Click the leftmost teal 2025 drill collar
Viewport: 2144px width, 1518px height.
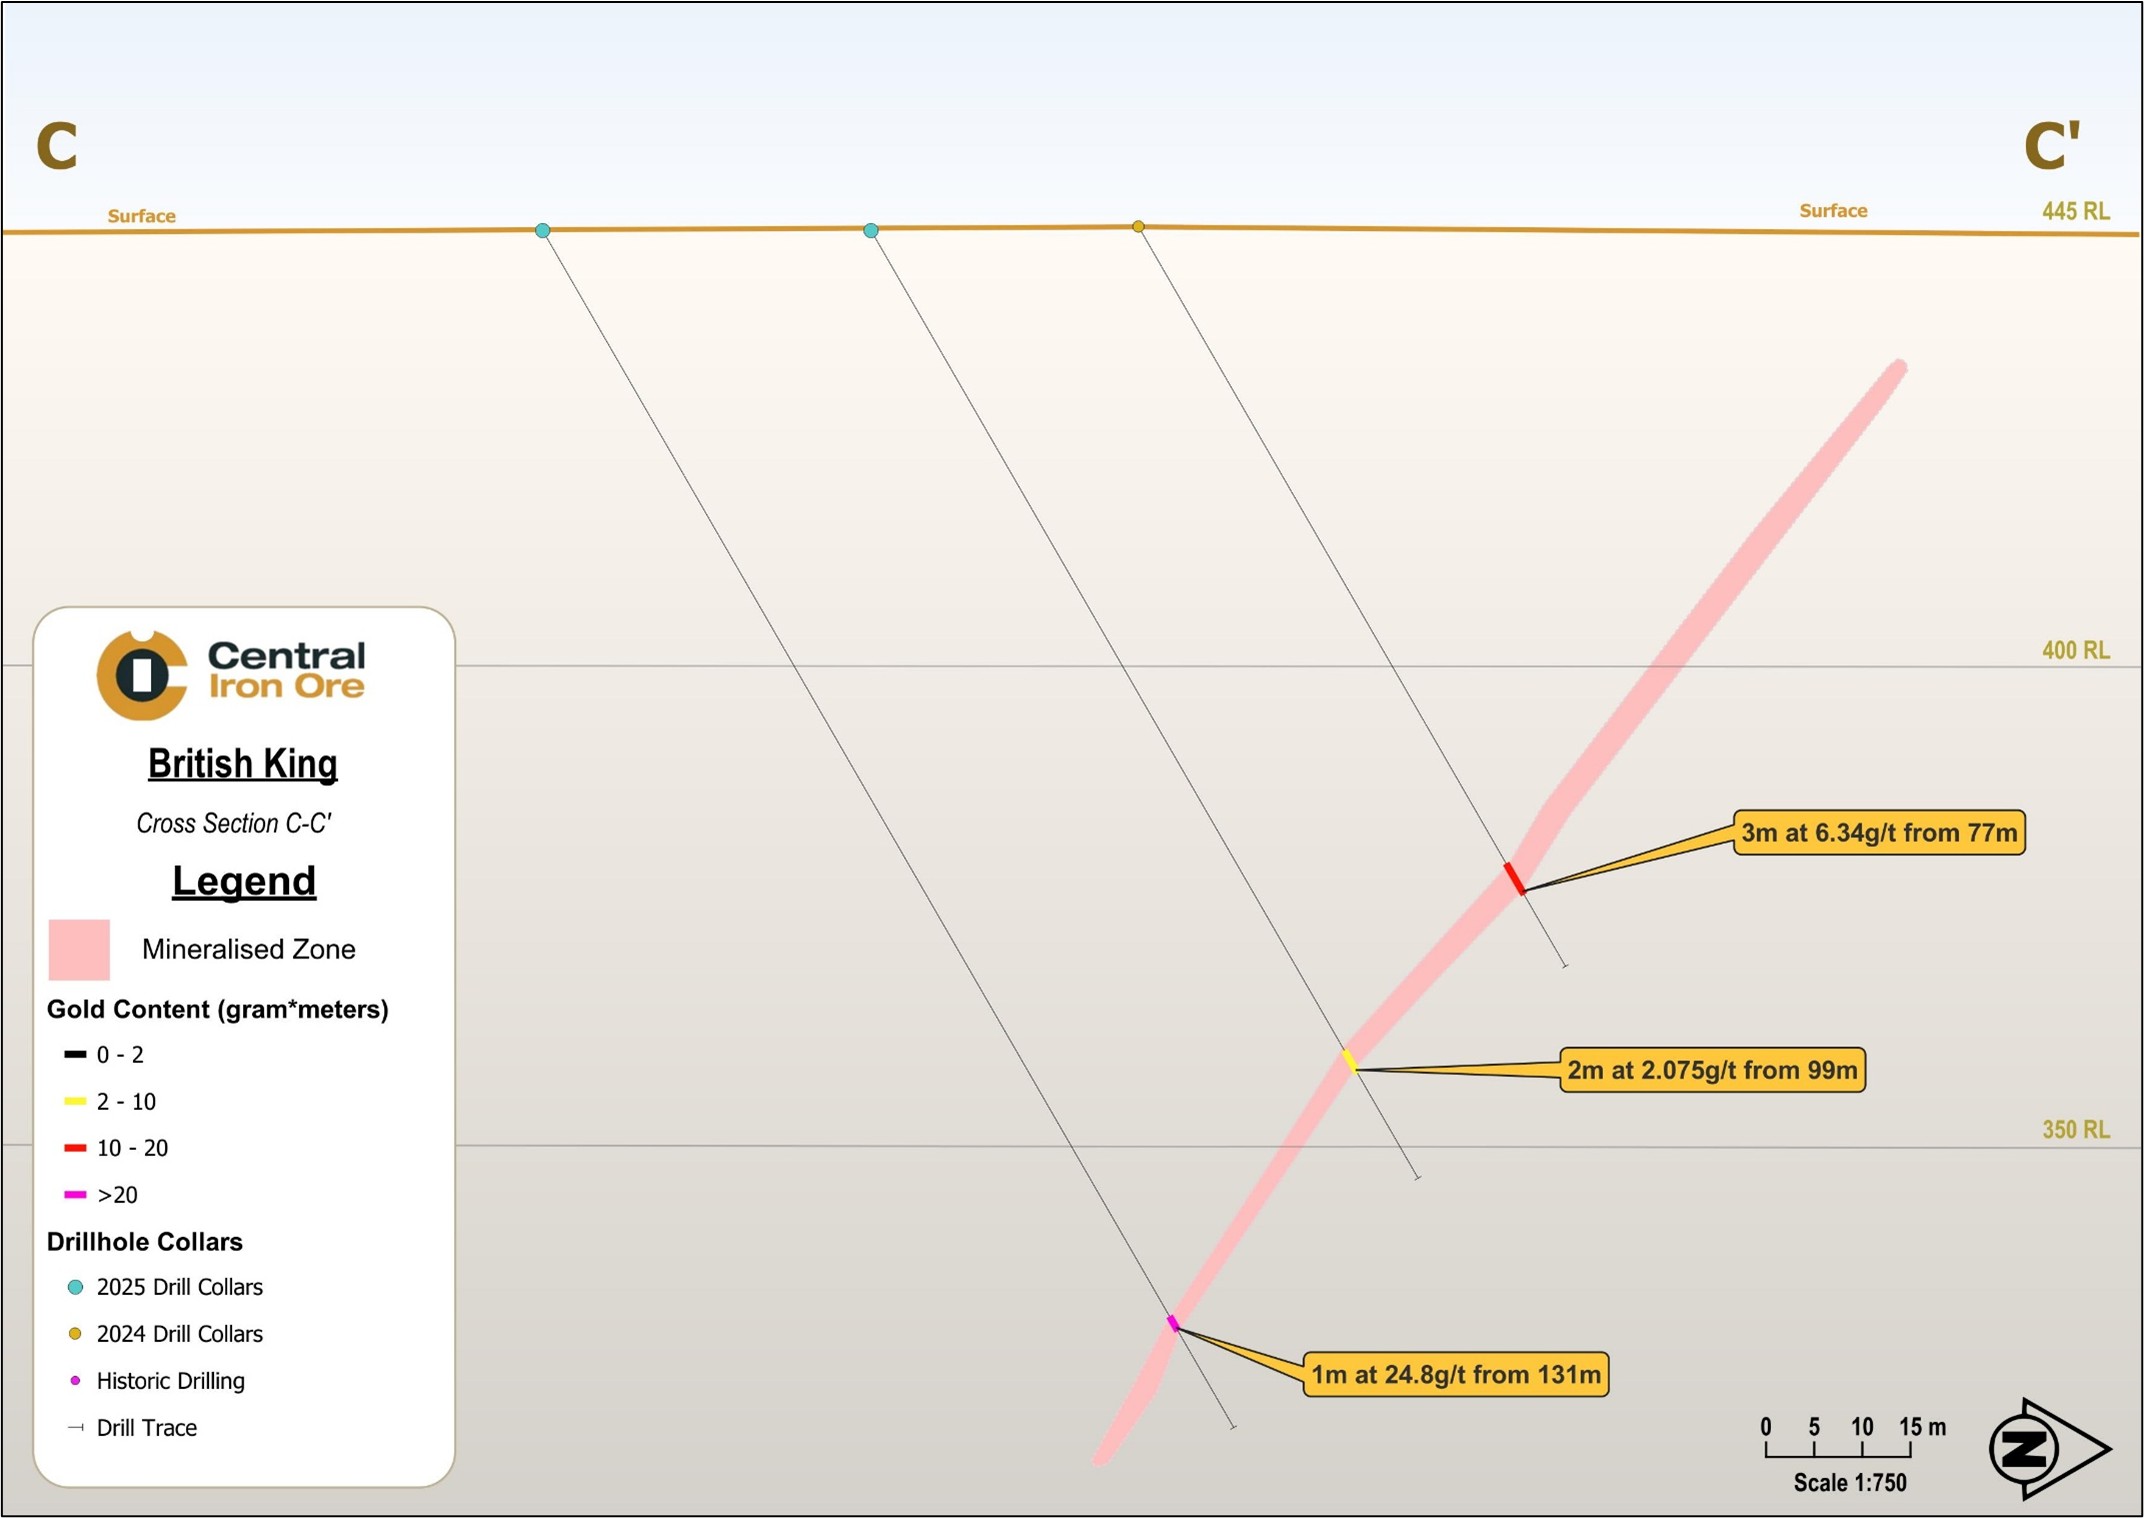coord(542,231)
